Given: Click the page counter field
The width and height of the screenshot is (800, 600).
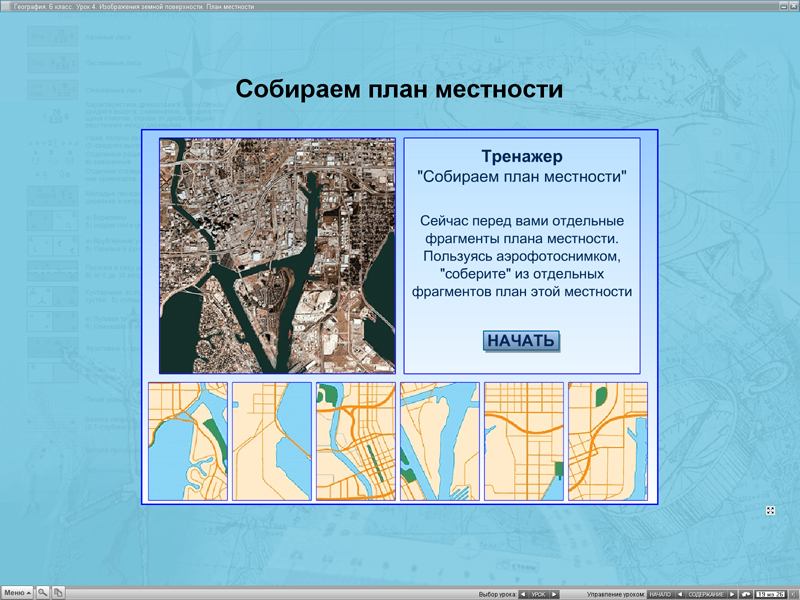Looking at the screenshot, I should click(771, 594).
